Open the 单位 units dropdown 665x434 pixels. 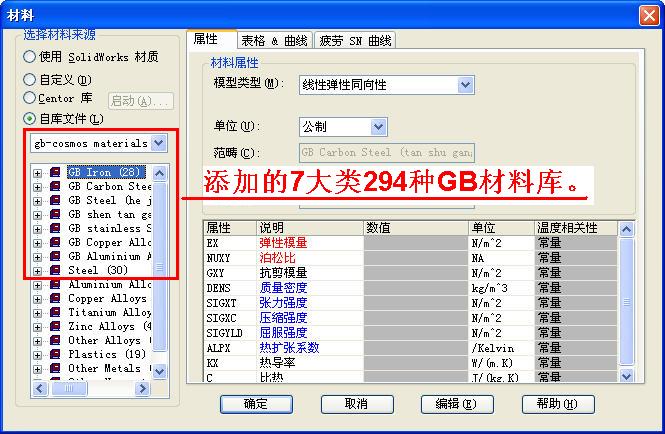pos(378,127)
